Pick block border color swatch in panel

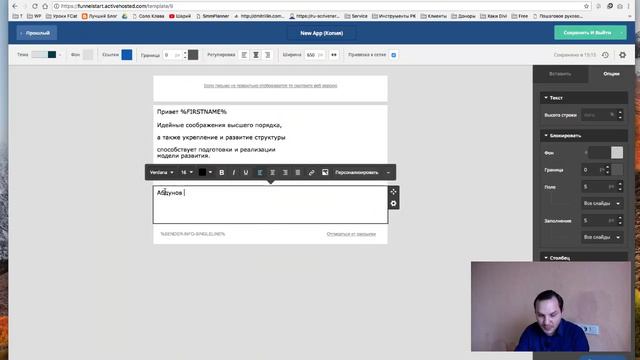click(617, 170)
